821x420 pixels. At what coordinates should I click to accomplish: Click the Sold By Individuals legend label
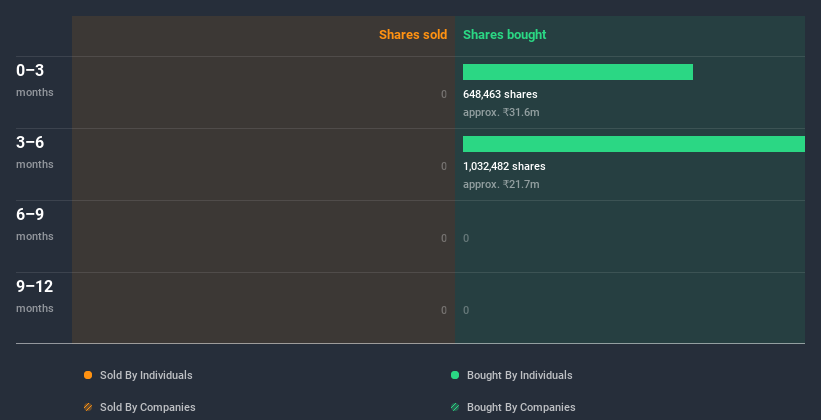coord(146,375)
